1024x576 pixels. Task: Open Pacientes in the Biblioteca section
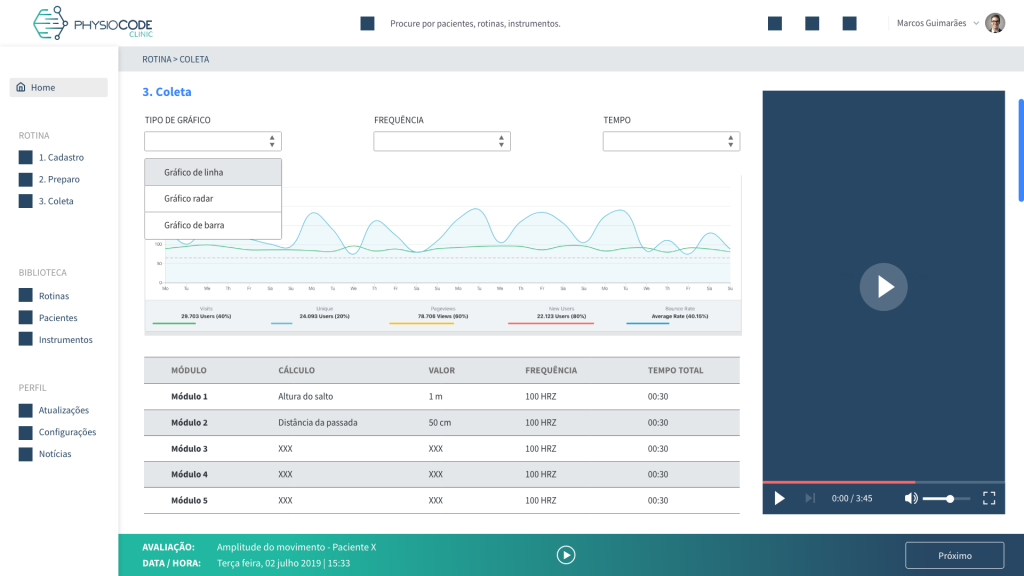[x=57, y=318]
